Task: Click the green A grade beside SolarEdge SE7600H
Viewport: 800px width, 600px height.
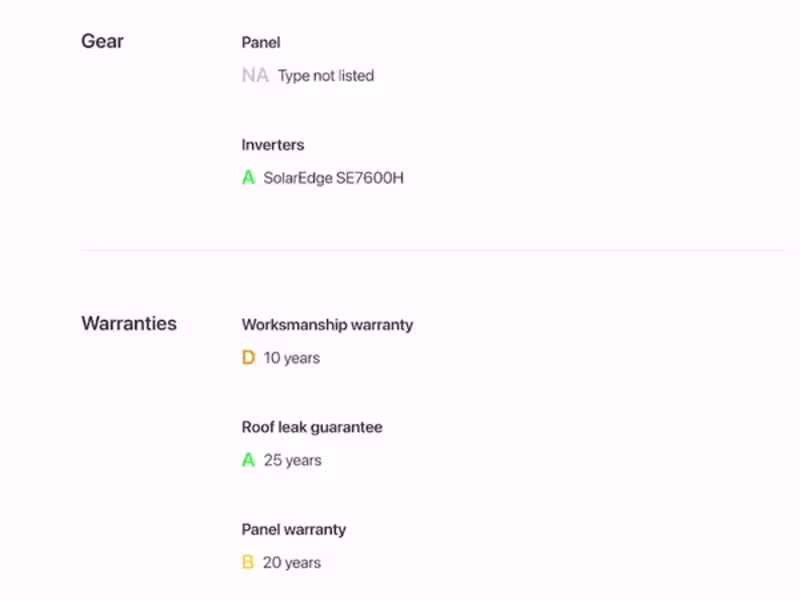Action: (x=248, y=178)
